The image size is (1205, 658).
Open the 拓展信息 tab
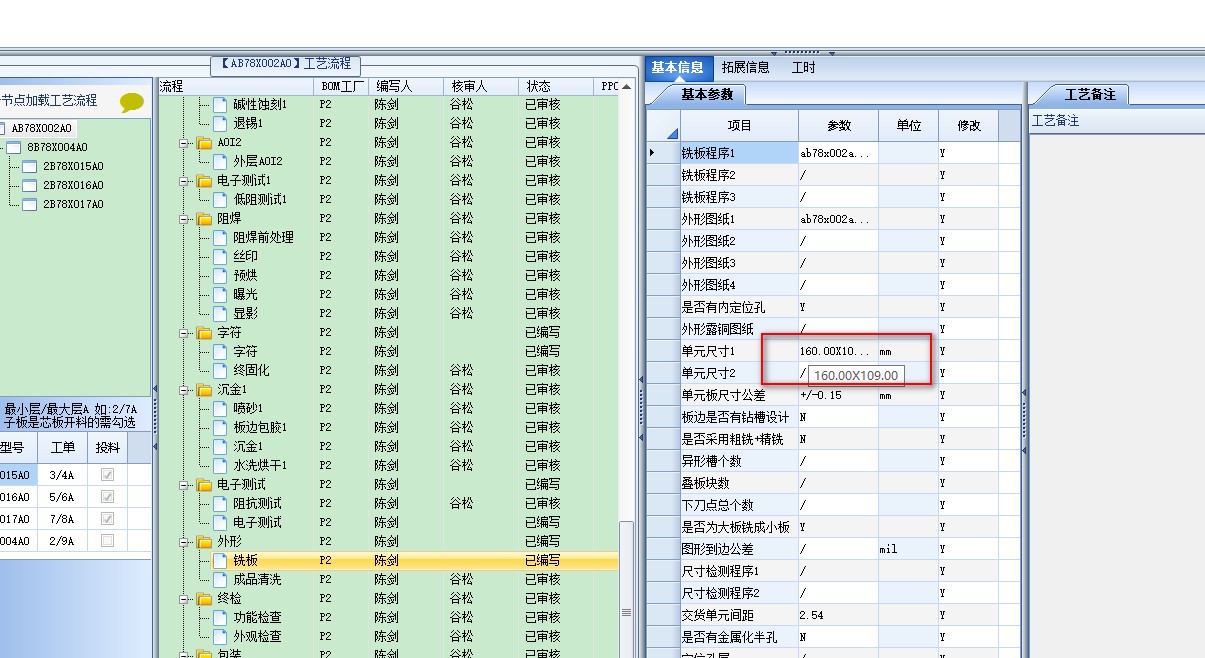tap(745, 68)
